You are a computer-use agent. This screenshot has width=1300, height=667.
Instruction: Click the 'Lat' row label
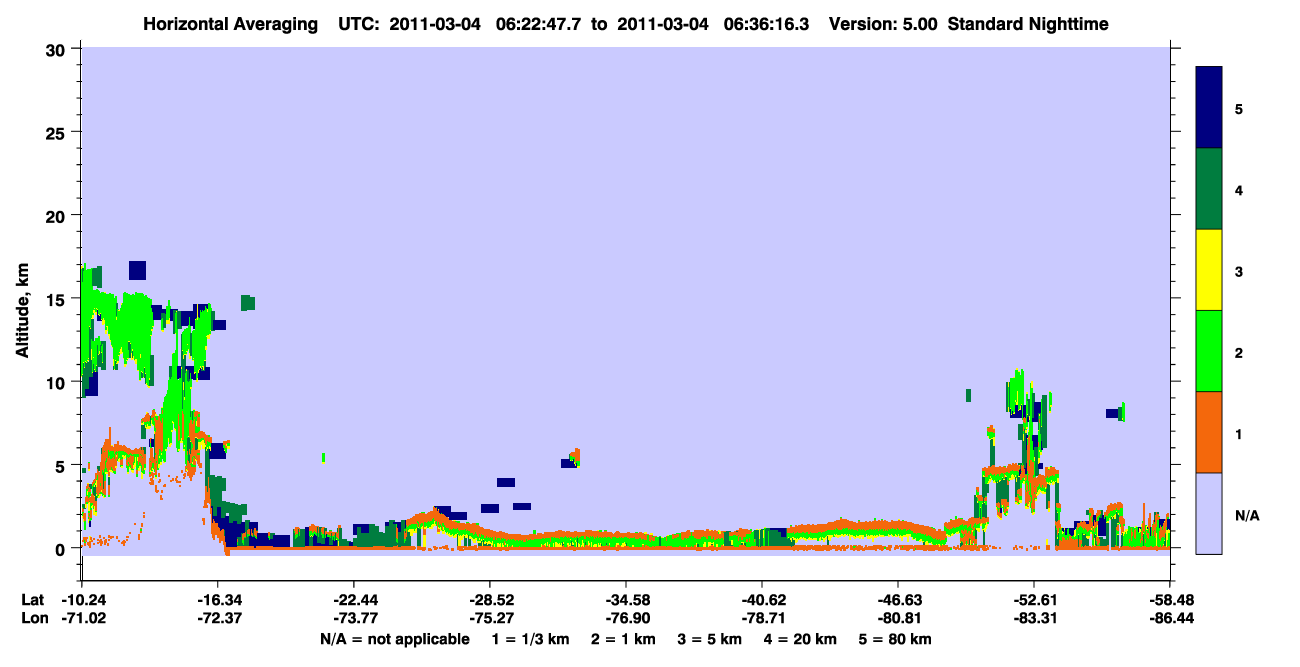tap(32, 600)
